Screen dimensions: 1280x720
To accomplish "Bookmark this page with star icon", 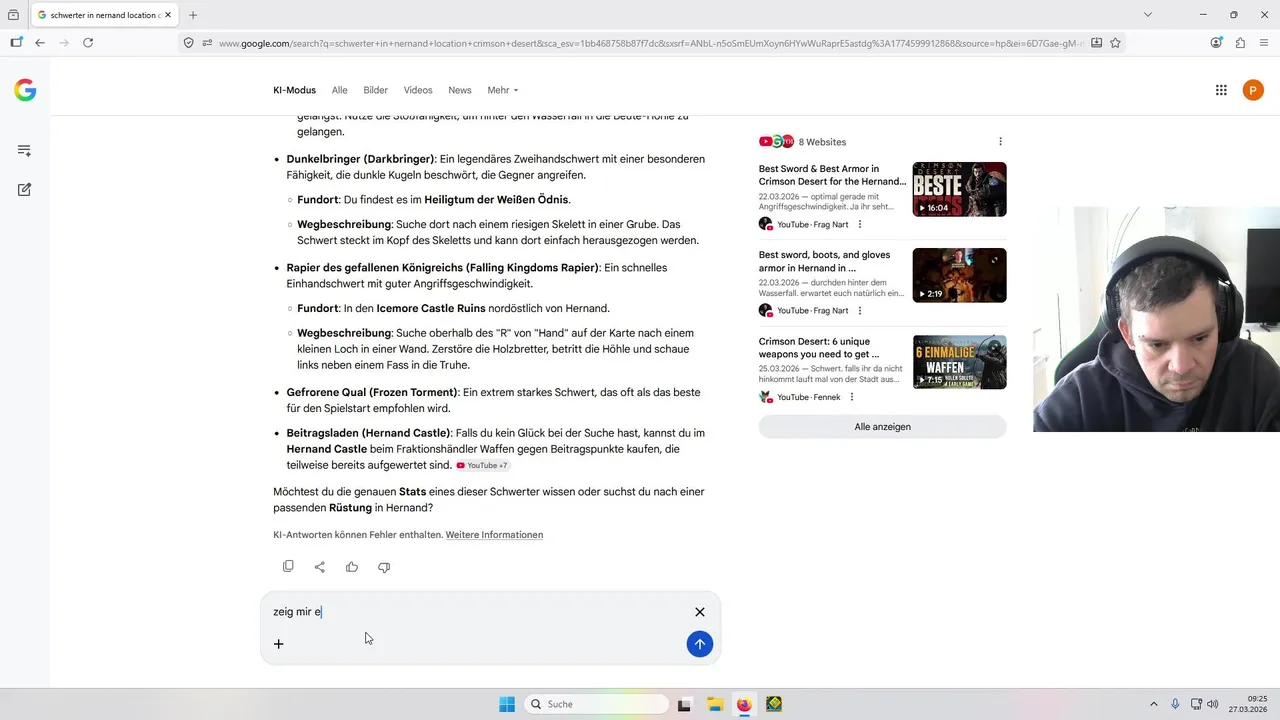I will coord(1115,43).
